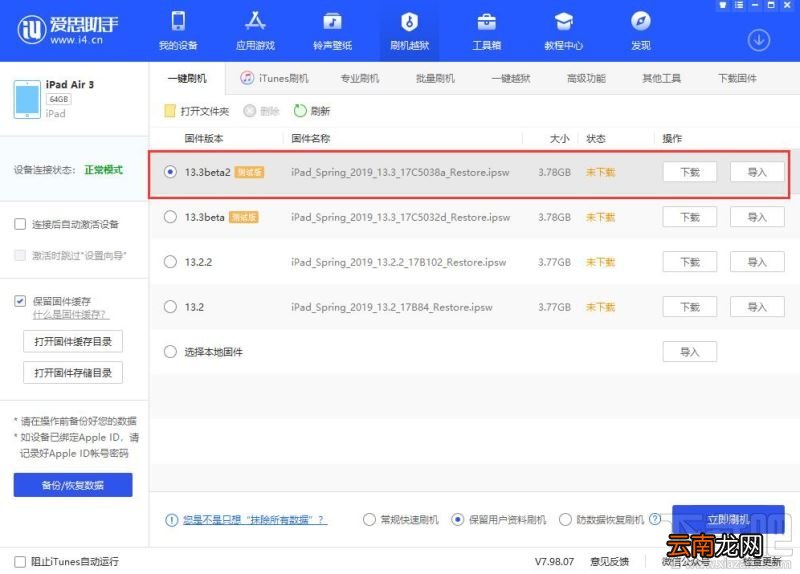Open the 工具箱 toolbox section
Screen dimensions: 800x574
(486, 31)
